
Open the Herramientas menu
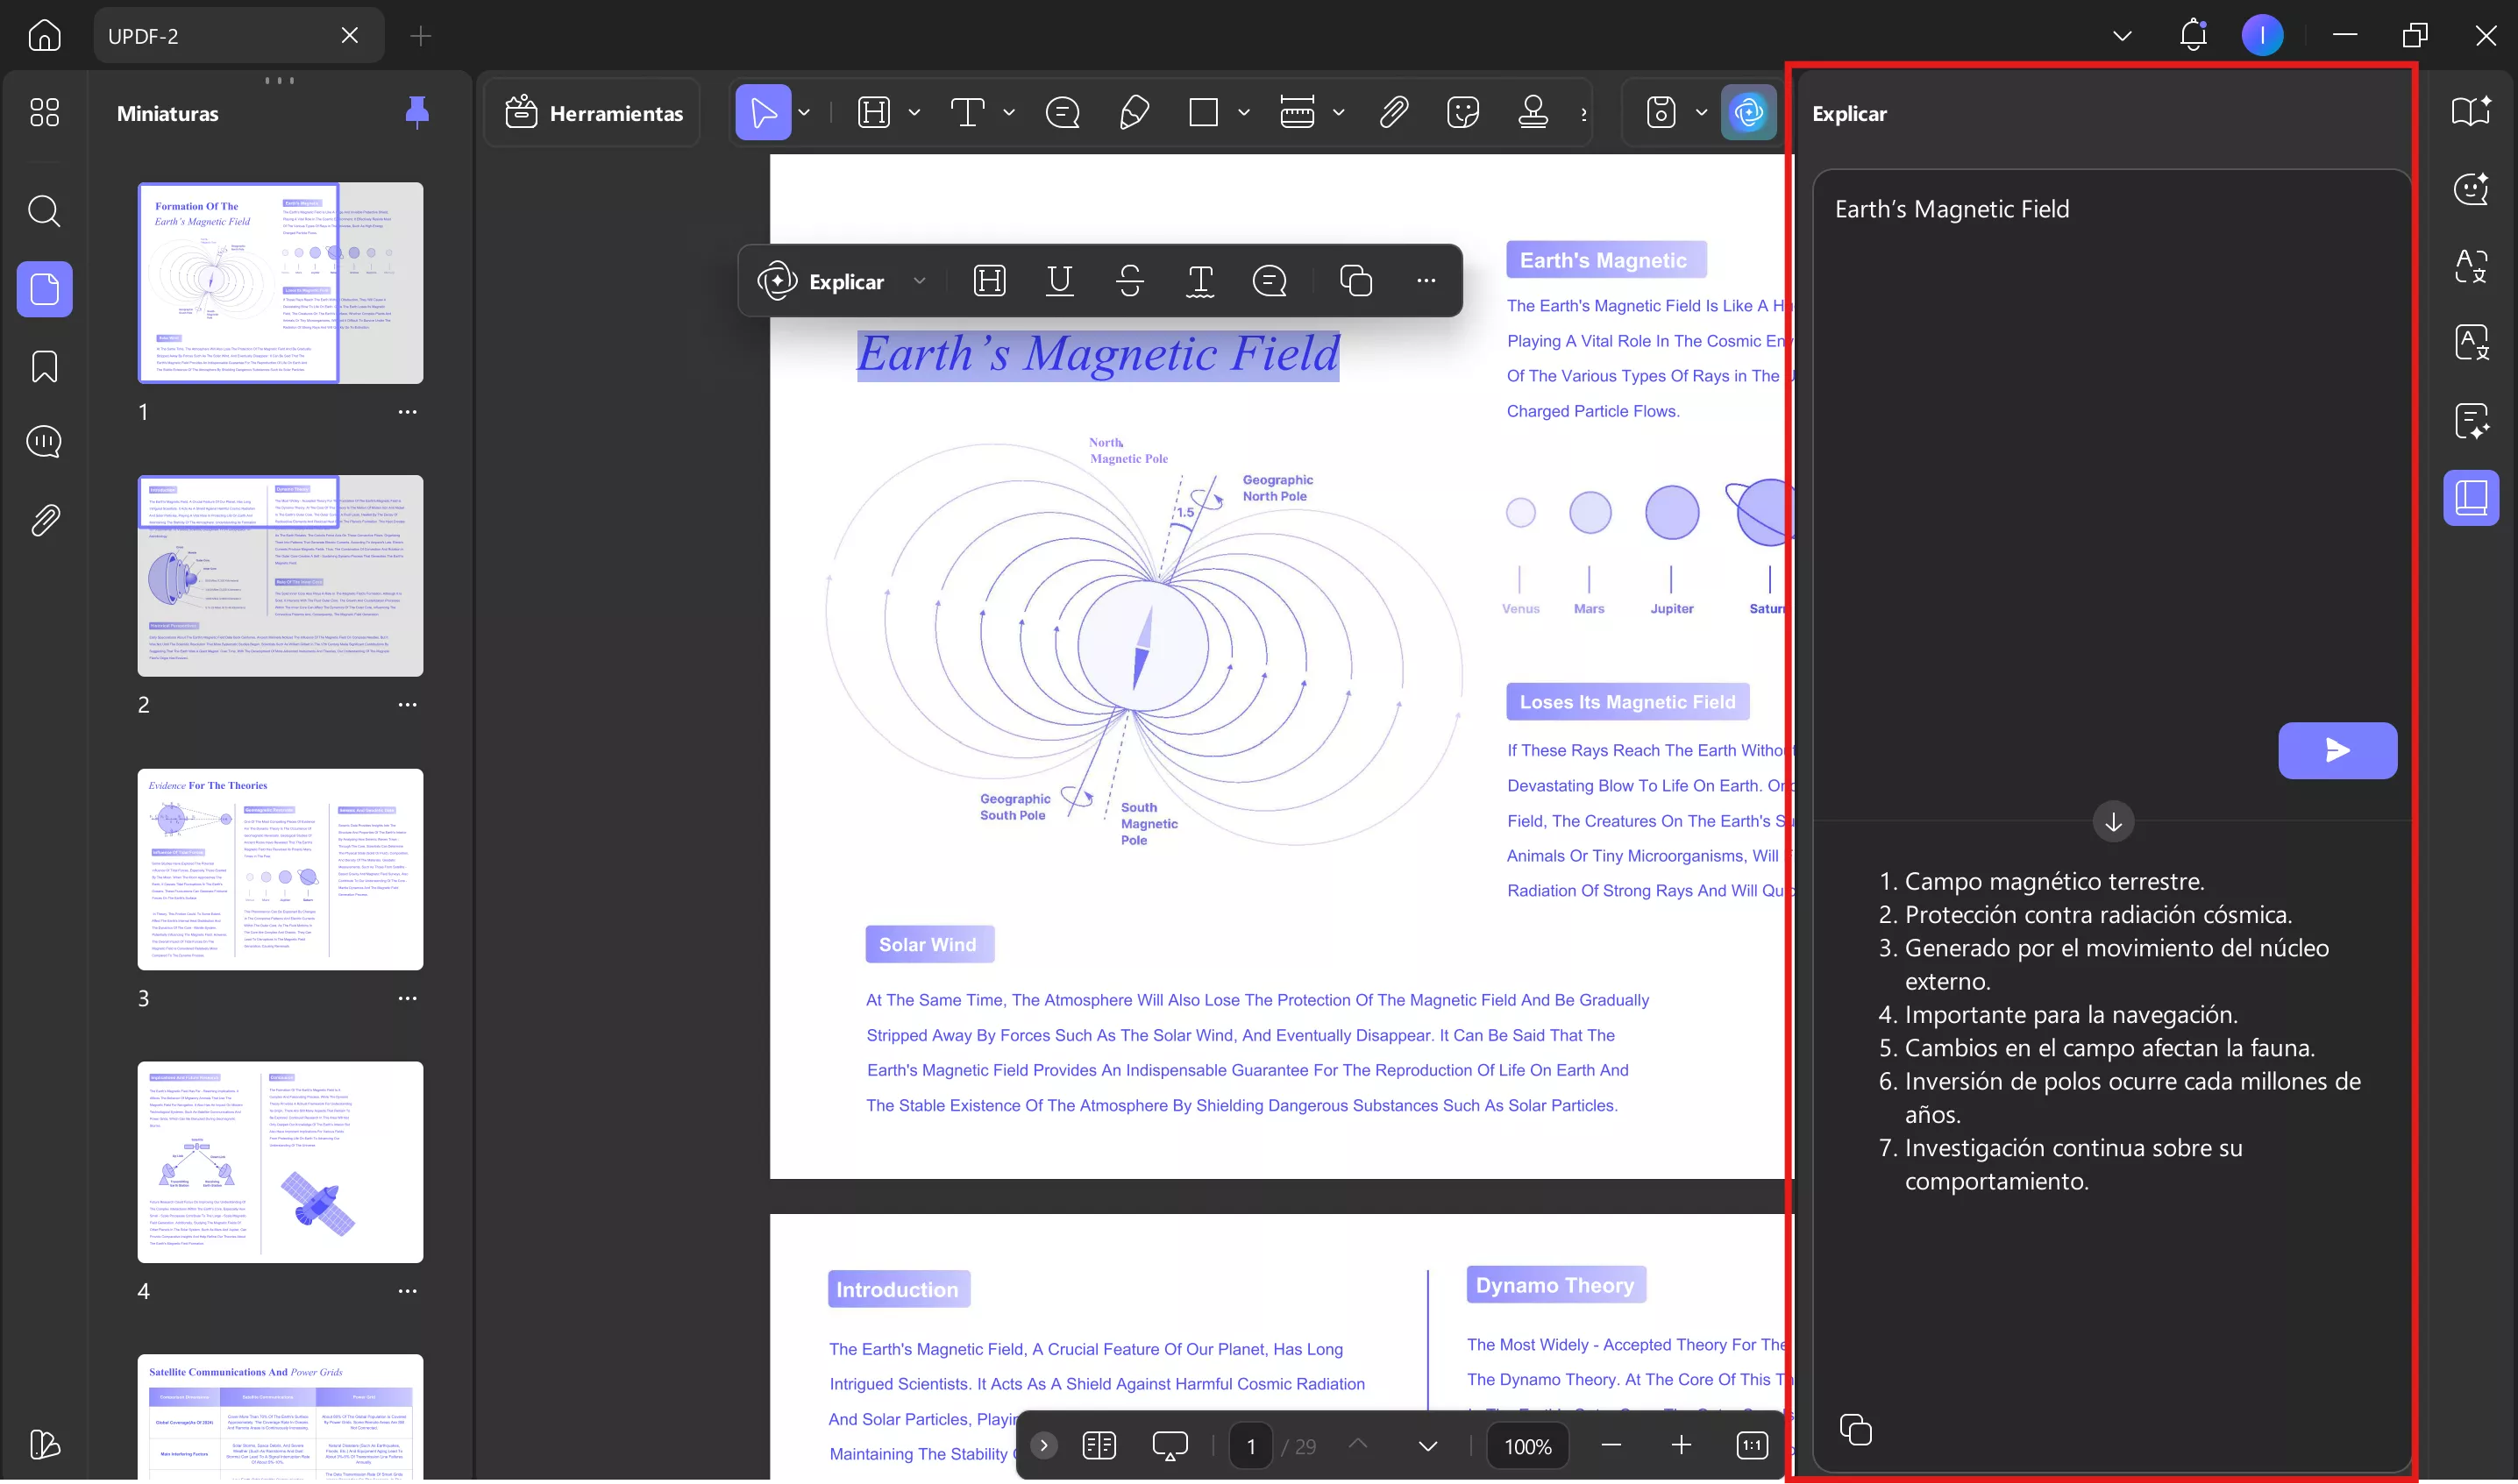click(x=593, y=113)
